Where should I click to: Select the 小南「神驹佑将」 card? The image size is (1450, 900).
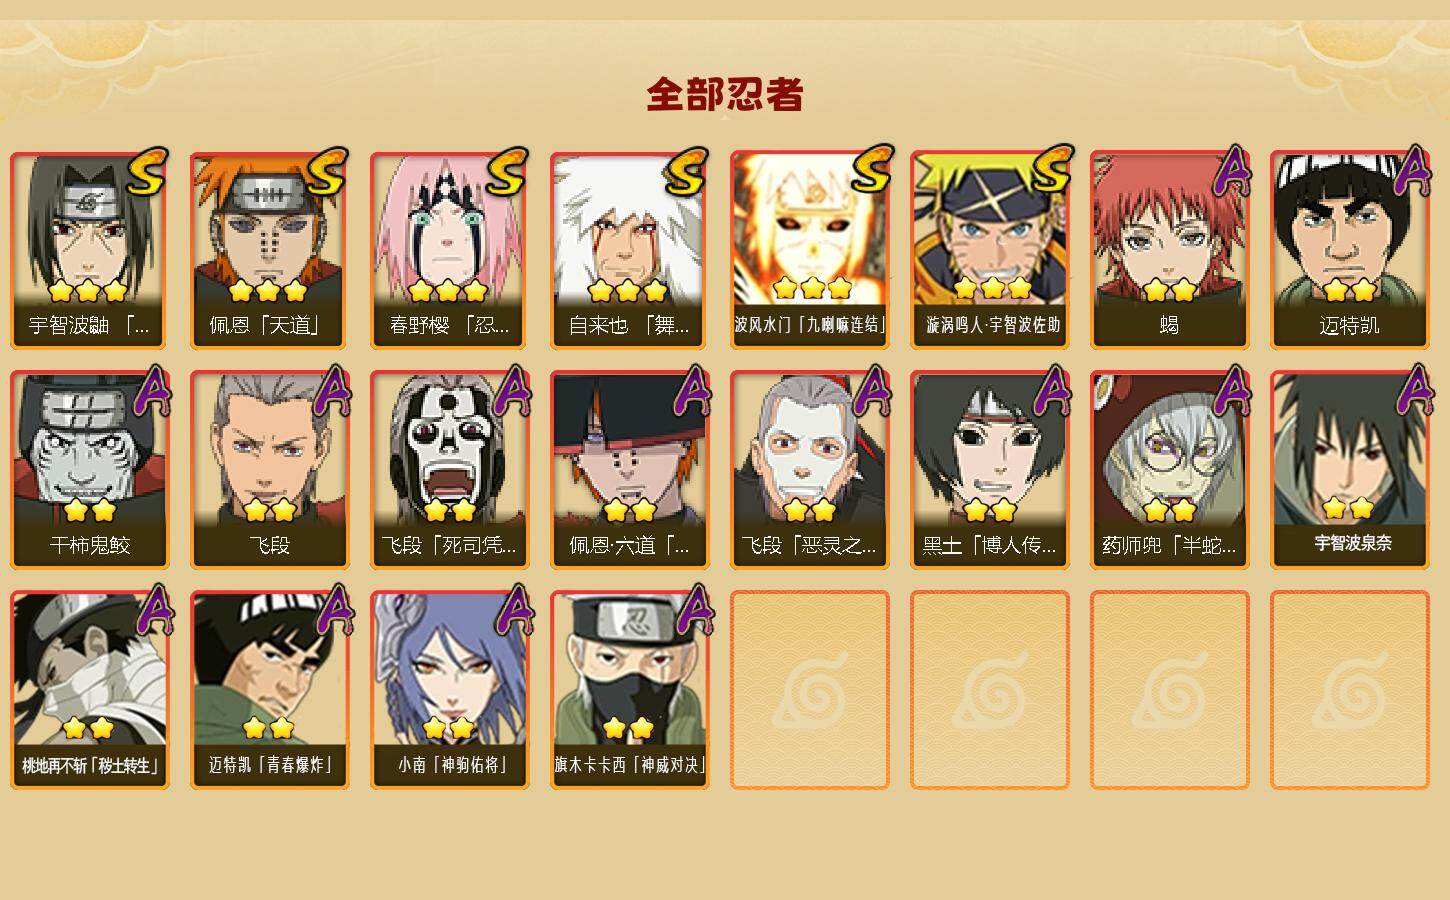[450, 690]
